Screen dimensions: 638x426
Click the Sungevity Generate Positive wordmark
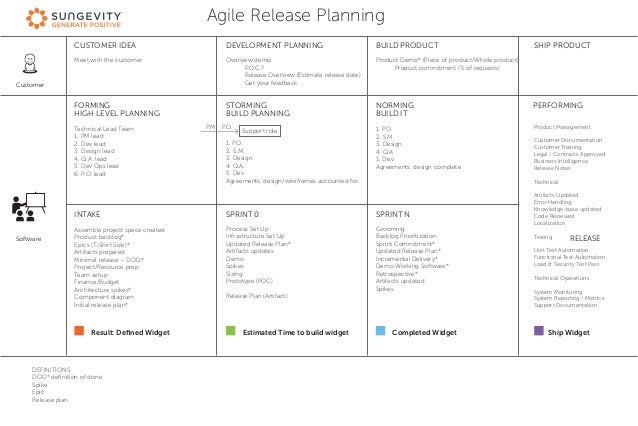pos(86,19)
